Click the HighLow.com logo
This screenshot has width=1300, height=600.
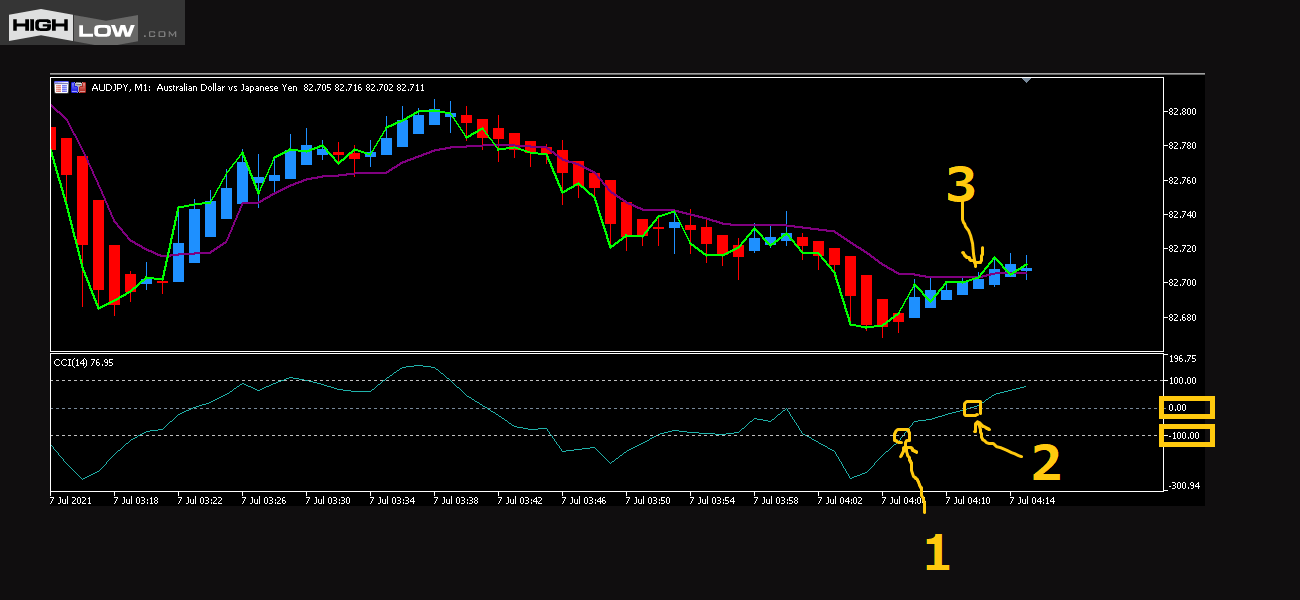pyautogui.click(x=93, y=23)
